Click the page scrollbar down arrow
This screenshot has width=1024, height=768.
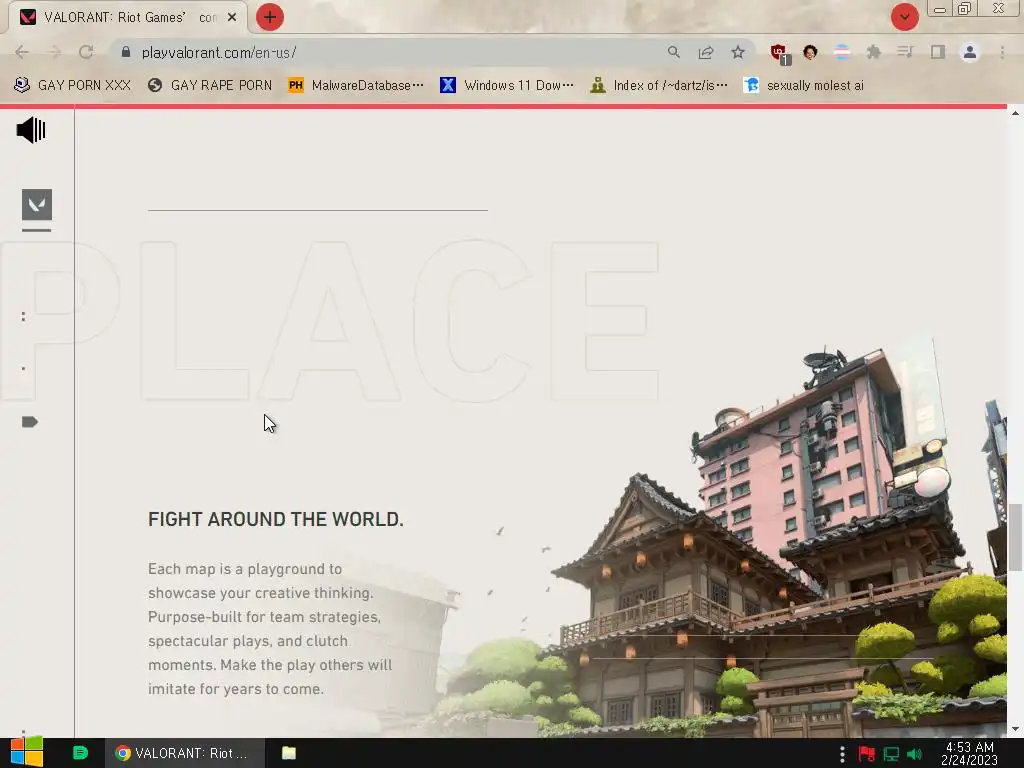pos(1016,729)
